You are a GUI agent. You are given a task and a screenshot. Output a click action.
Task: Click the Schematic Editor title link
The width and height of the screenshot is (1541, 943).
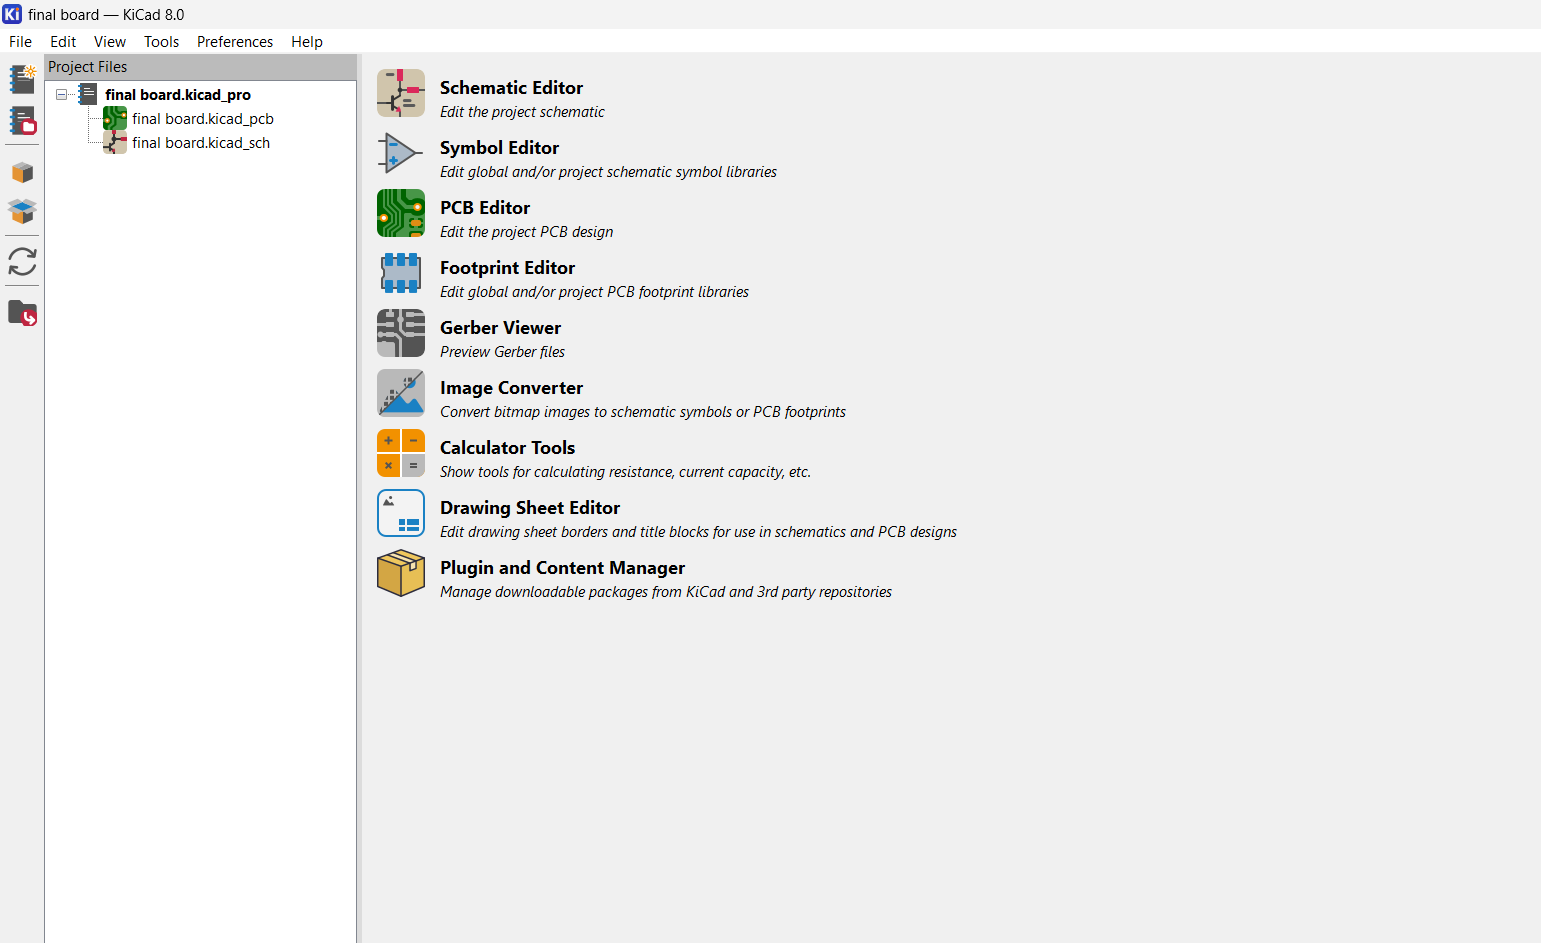(x=511, y=88)
